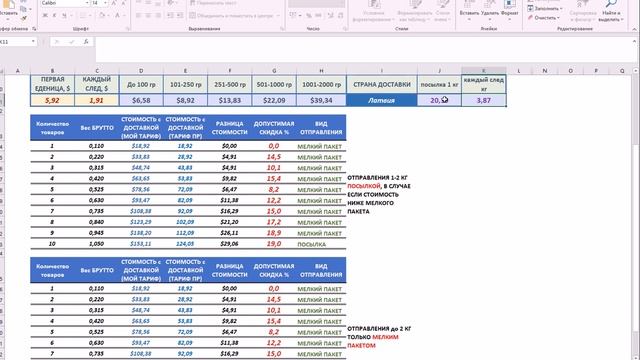This screenshot has width=640, height=360.
Task: Expand the formula bar with the right-side arrow
Action: [x=634, y=42]
